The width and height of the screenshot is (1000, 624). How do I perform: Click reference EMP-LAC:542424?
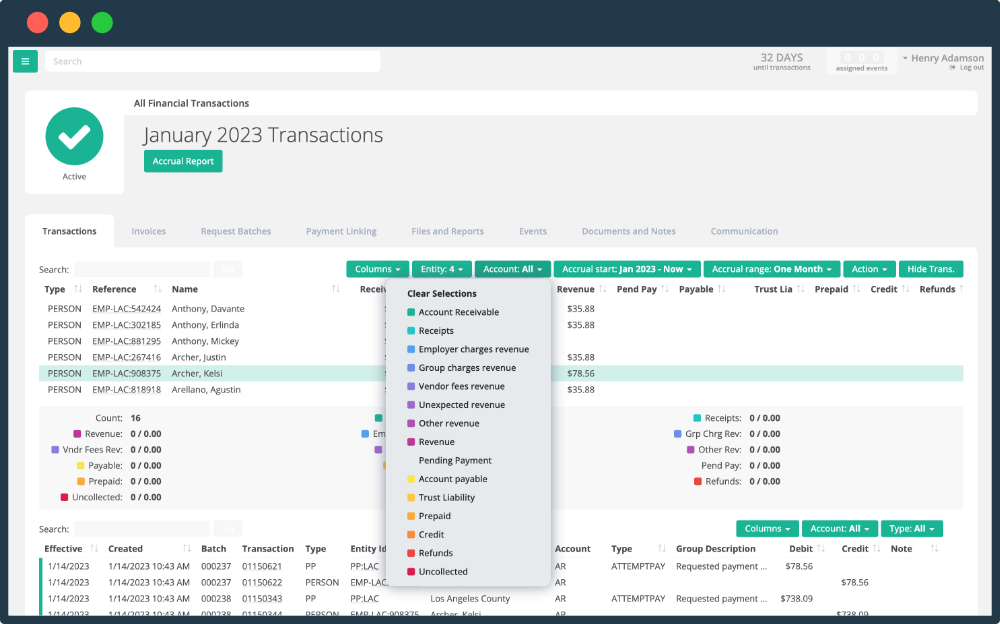tap(126, 309)
